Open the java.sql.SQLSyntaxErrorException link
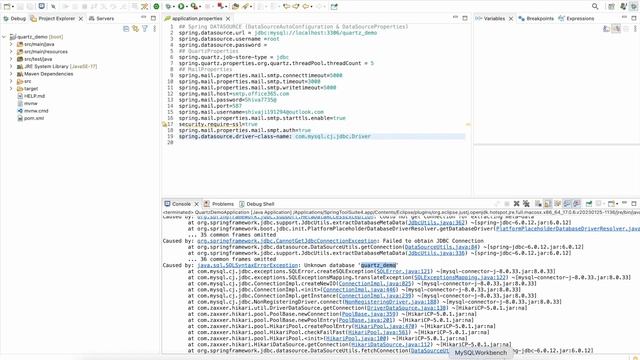 pyautogui.click(x=247, y=265)
